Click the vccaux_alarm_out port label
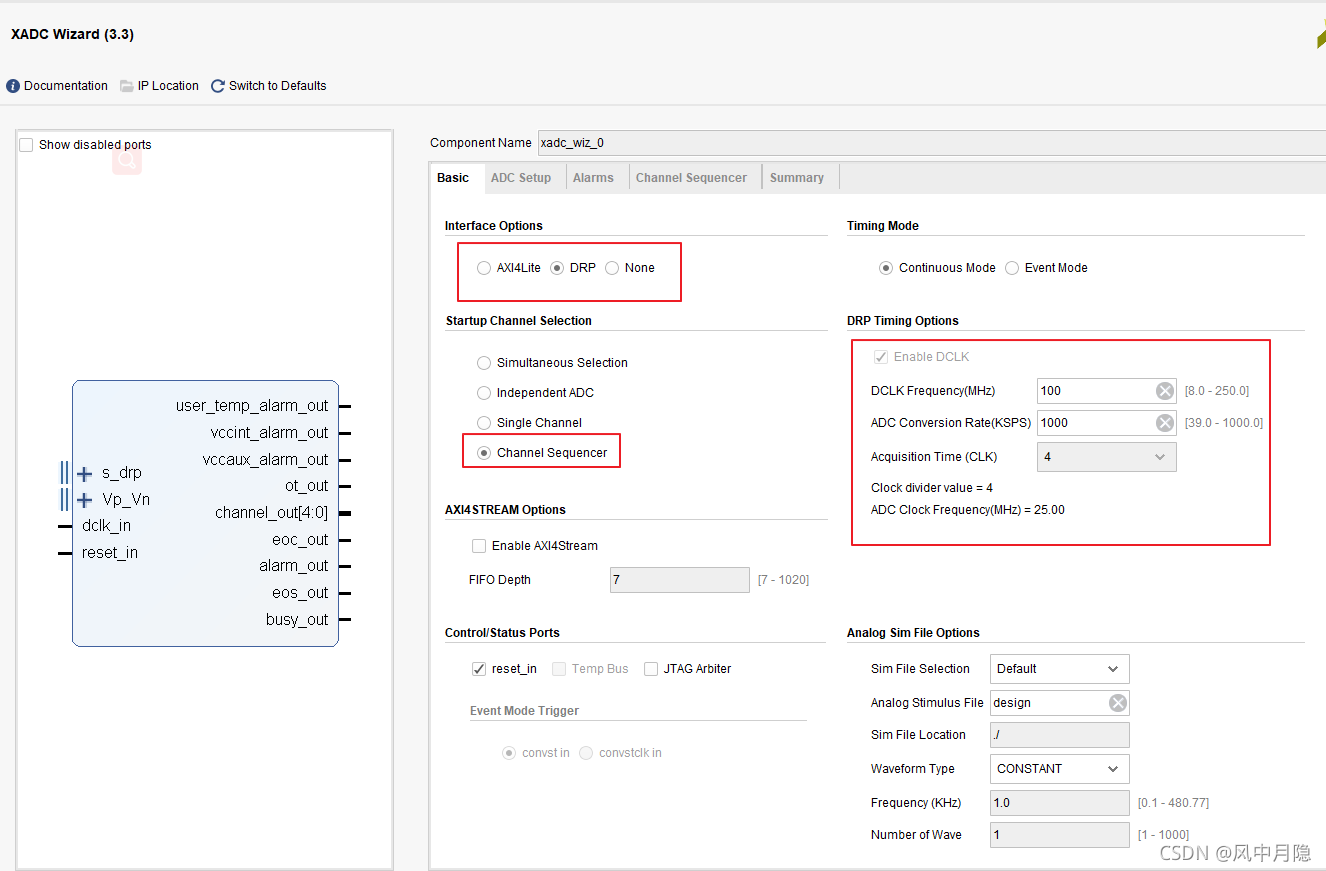The width and height of the screenshot is (1326, 871). pos(265,460)
